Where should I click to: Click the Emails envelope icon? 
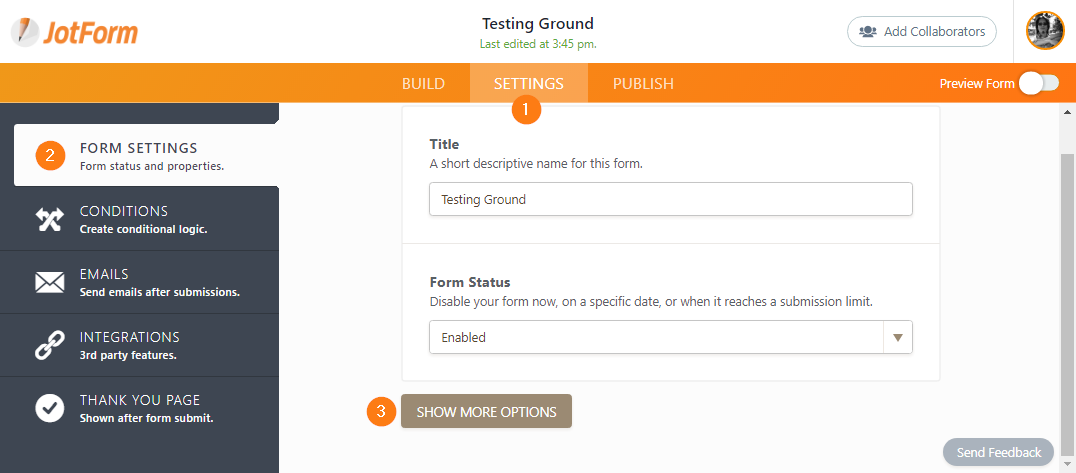(x=49, y=282)
